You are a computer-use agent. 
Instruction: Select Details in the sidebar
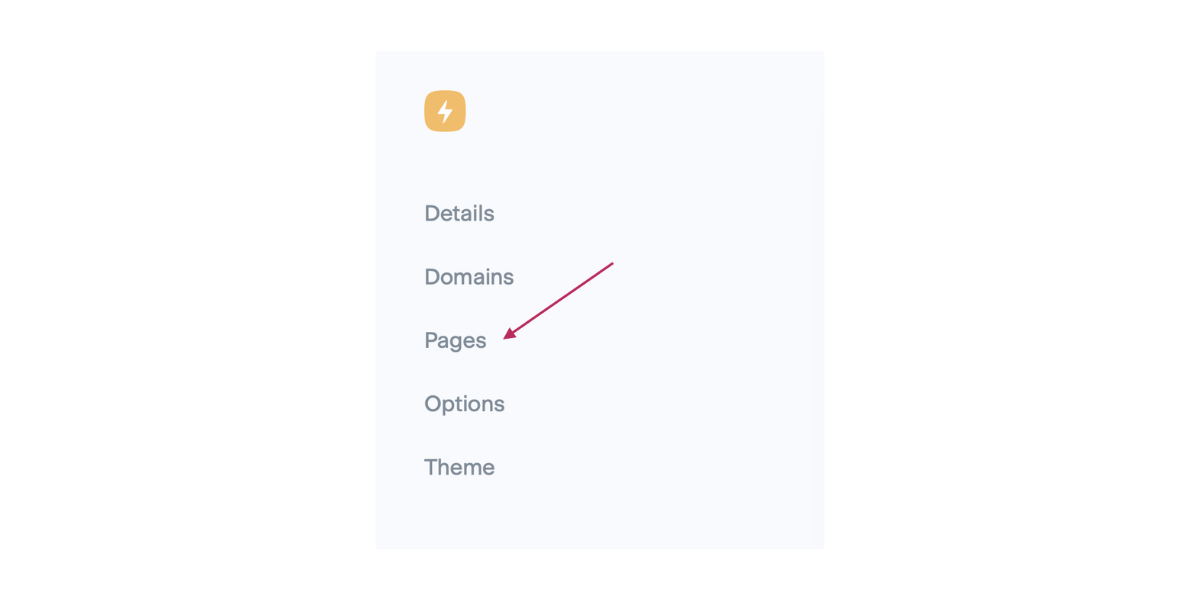459,213
